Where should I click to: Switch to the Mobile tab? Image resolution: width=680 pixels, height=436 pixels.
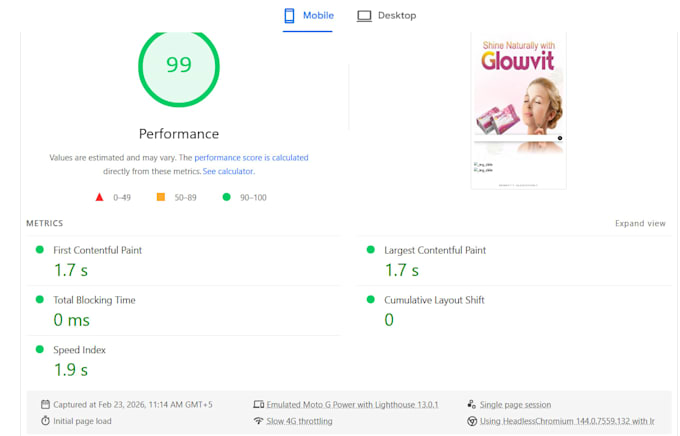click(308, 16)
